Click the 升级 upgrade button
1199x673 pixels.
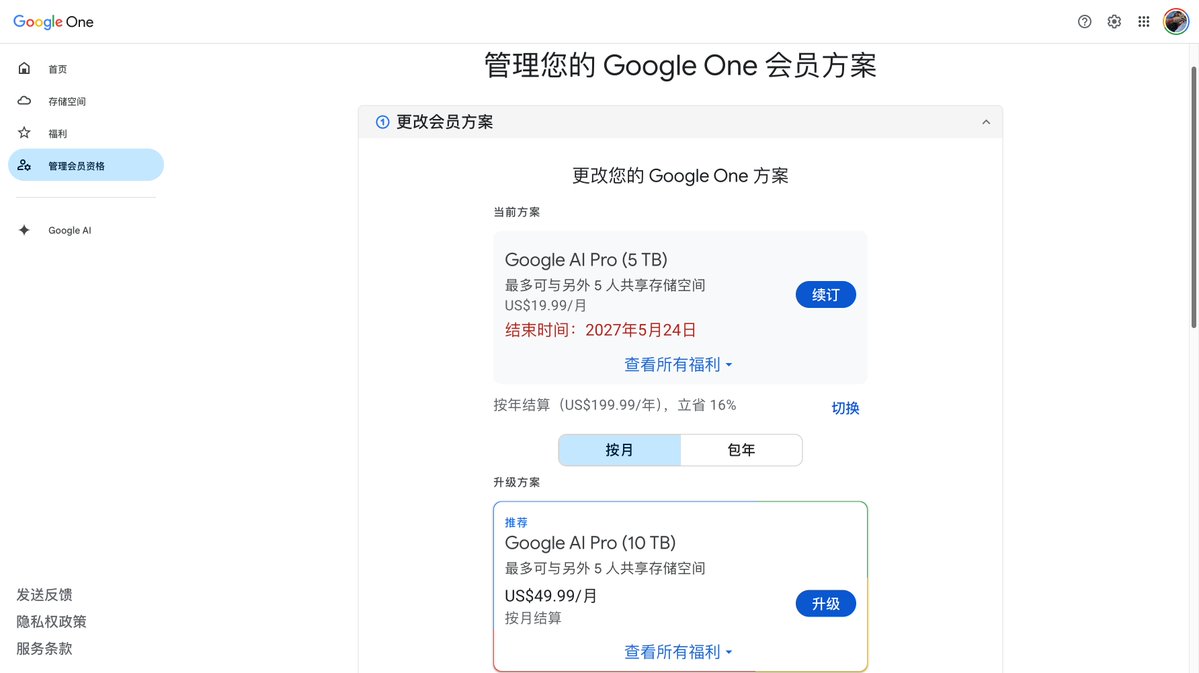pos(825,604)
